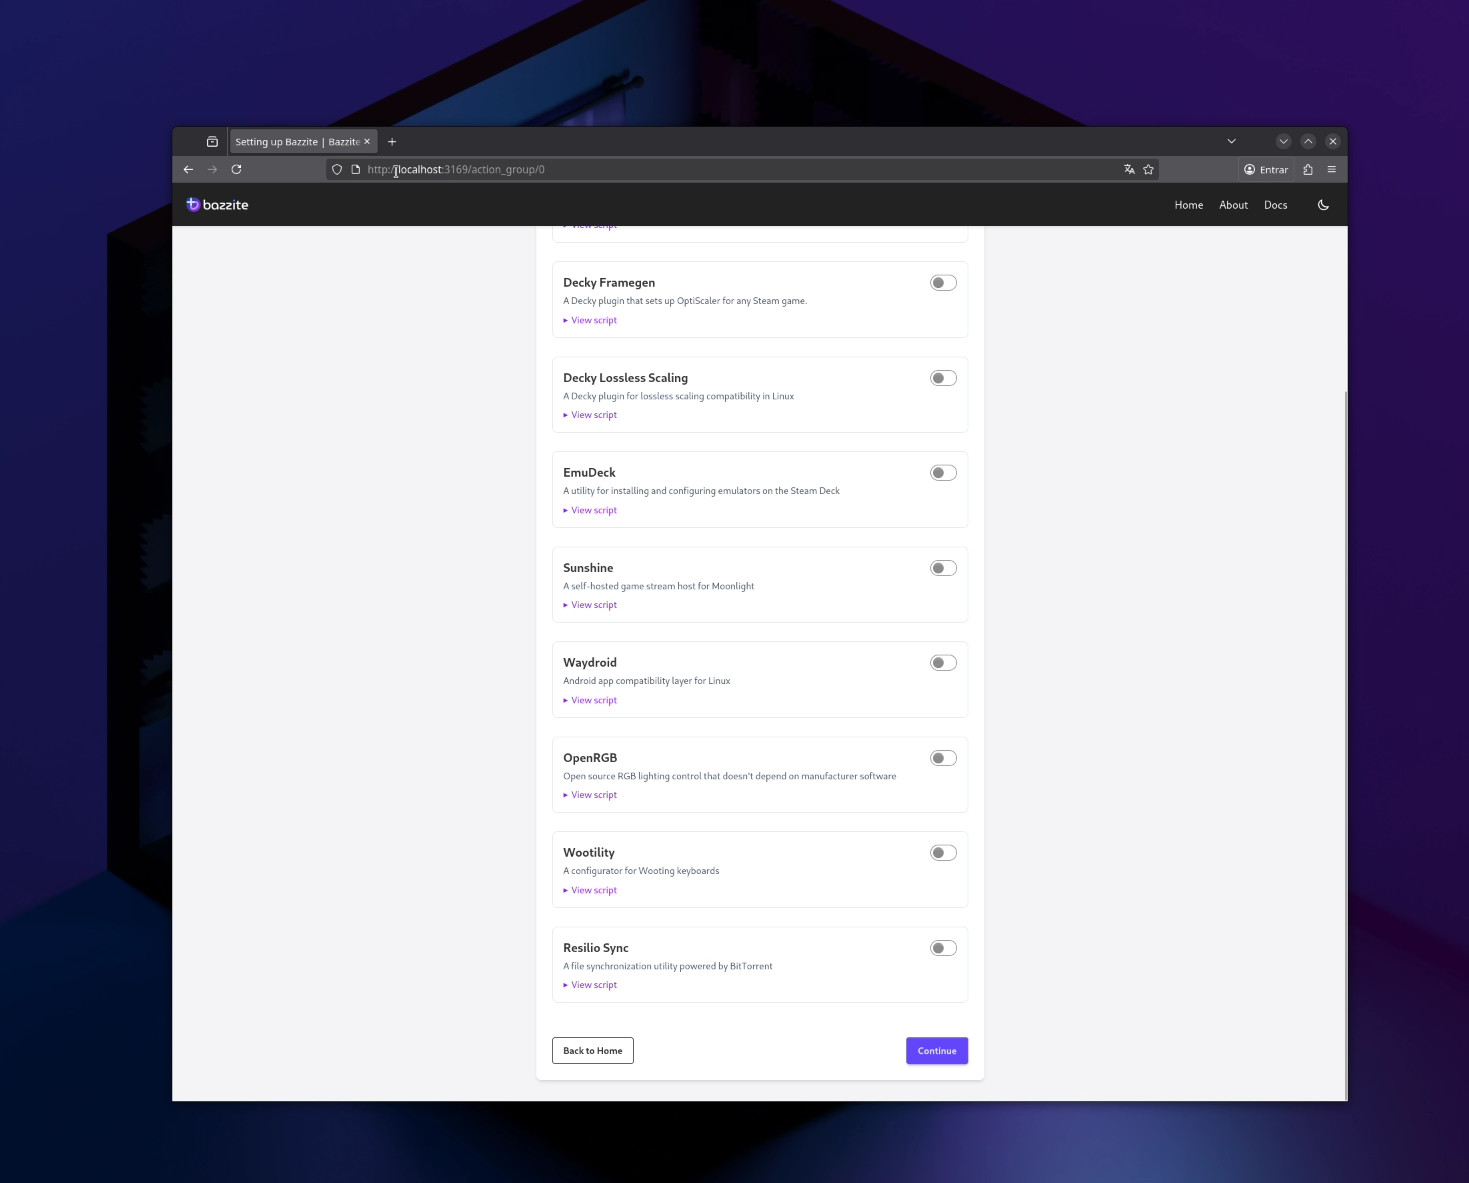Viewport: 1469px width, 1183px height.
Task: Switch the site to dark mode
Action: click(1323, 204)
